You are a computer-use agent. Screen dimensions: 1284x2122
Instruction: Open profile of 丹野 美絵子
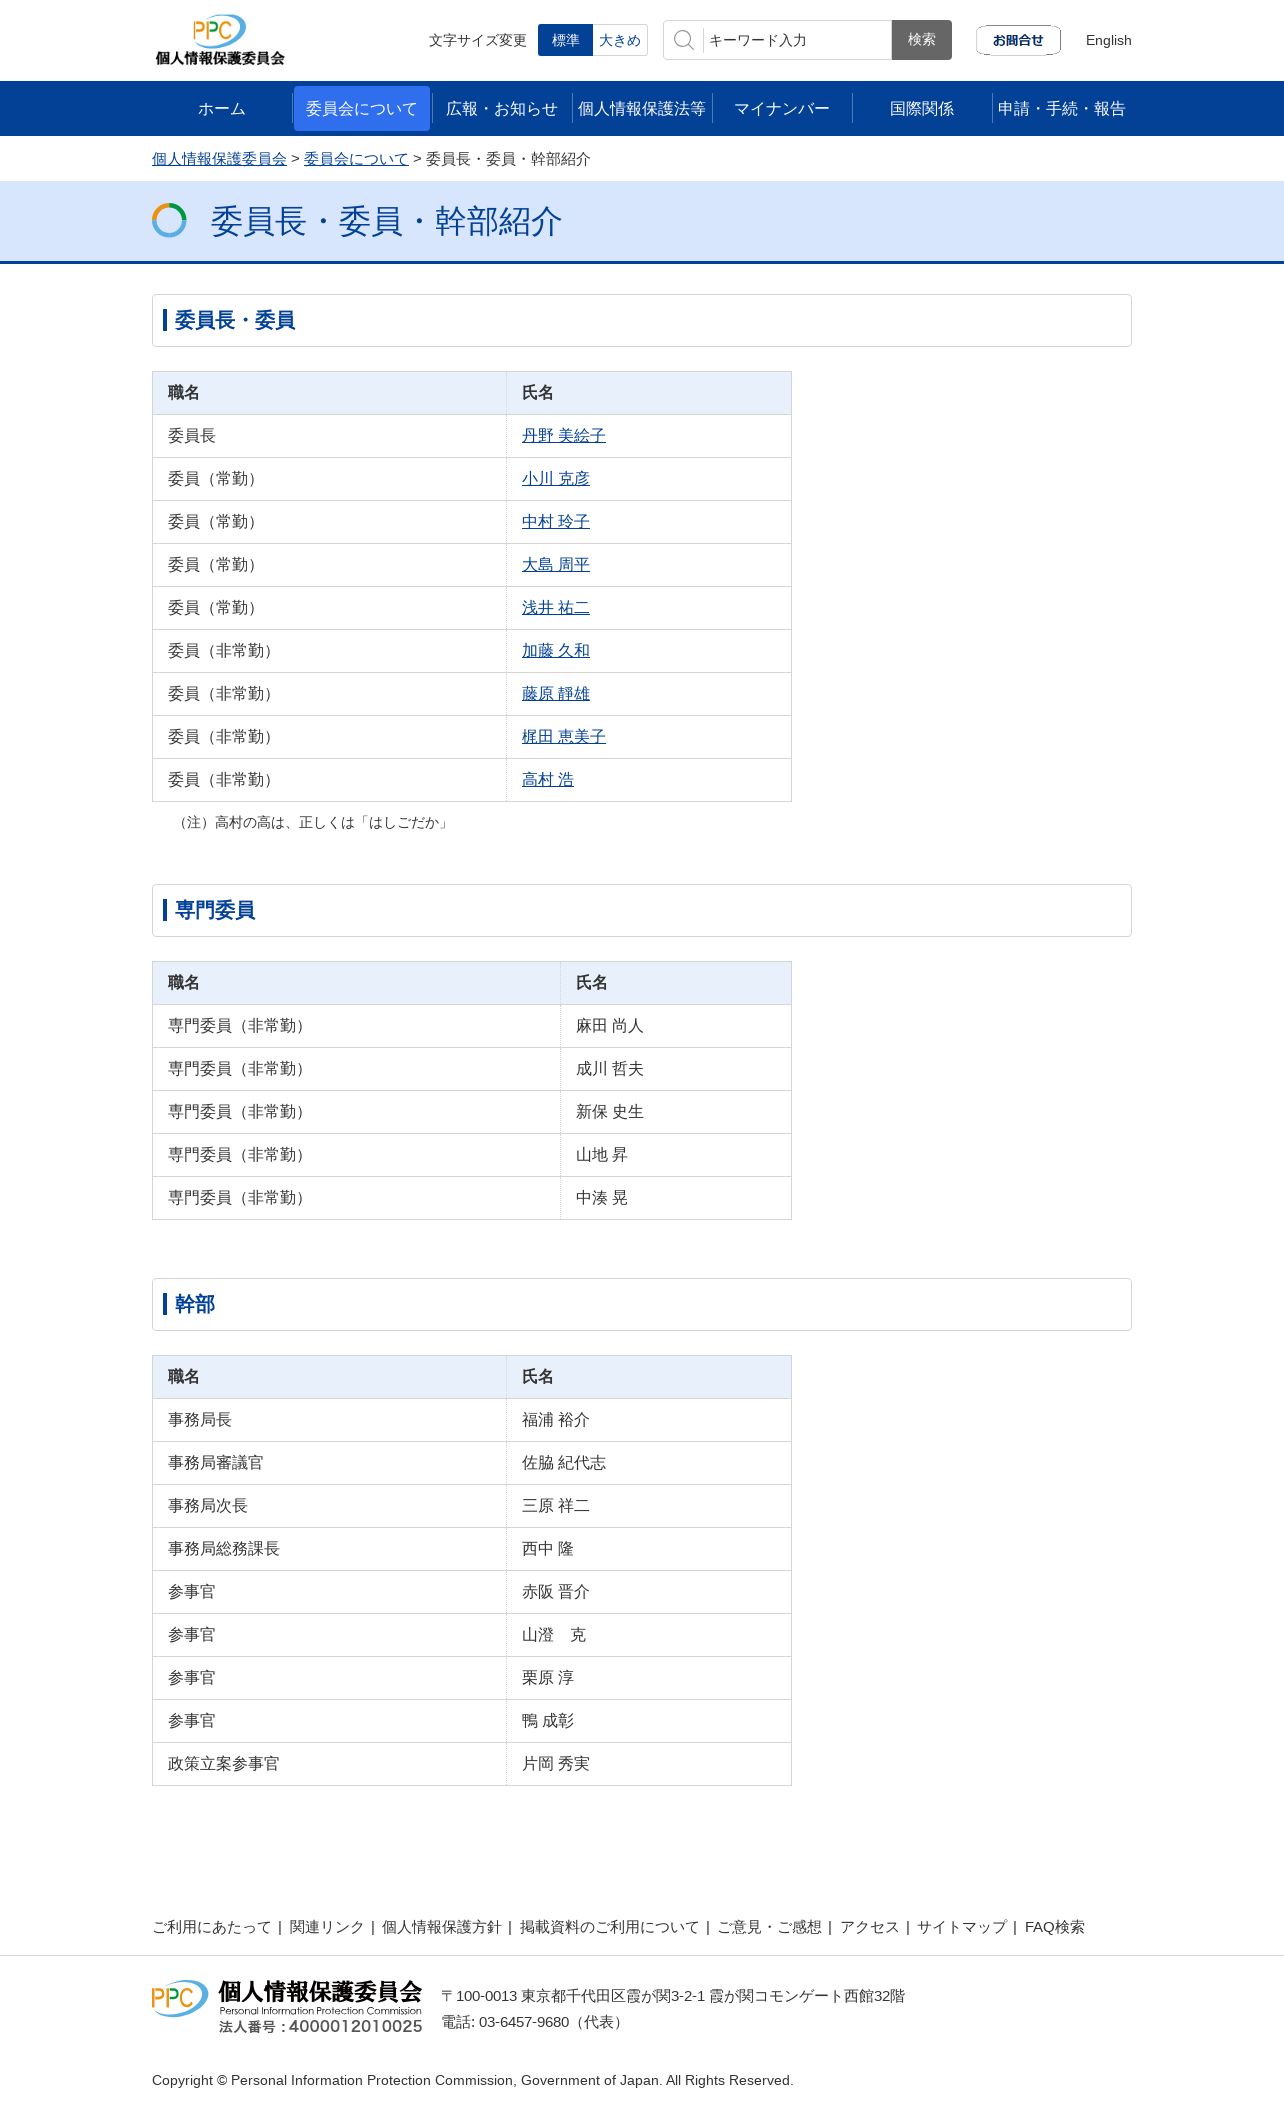pyautogui.click(x=564, y=436)
